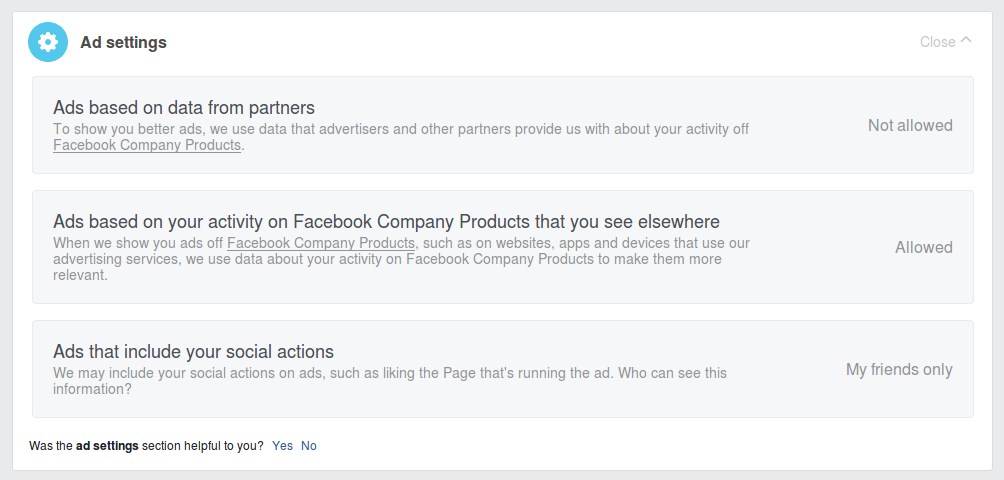This screenshot has height=480, width=1004.
Task: Expand the Ads based on data from partners heading
Action: coord(184,107)
